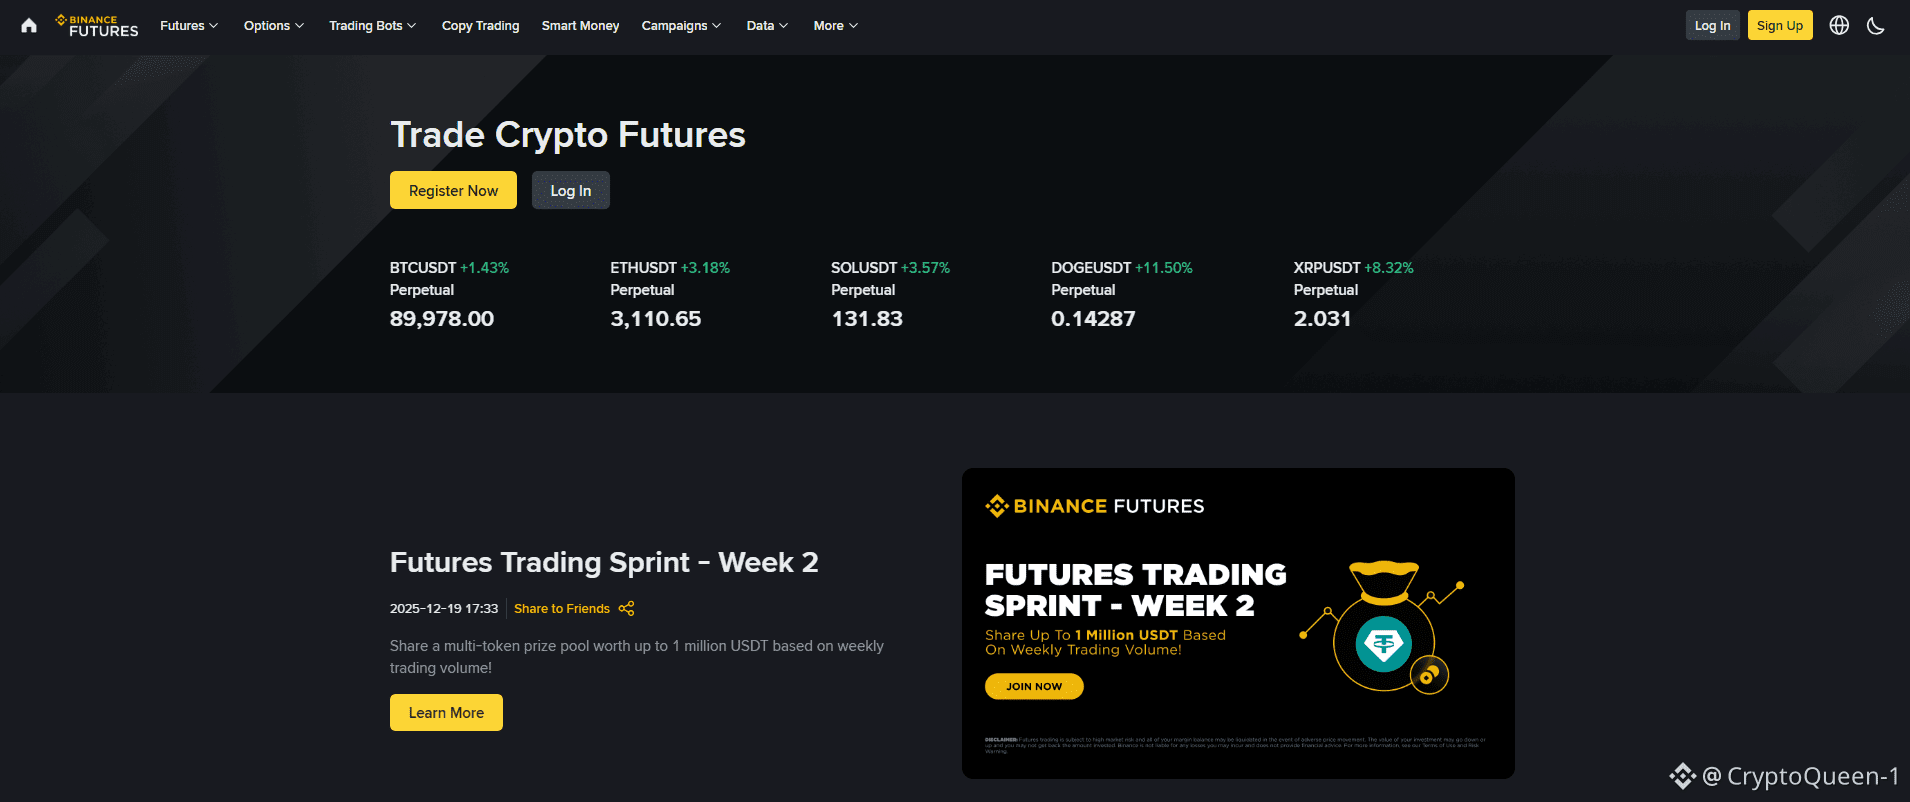The width and height of the screenshot is (1910, 802).
Task: Toggle dark mode with the moon icon
Action: pyautogui.click(x=1875, y=26)
